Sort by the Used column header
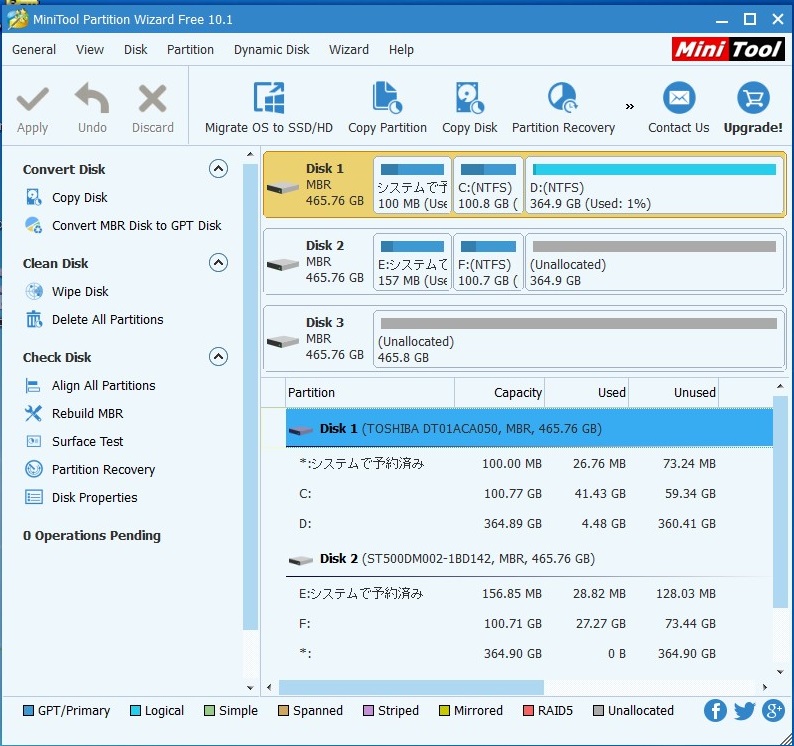The height and width of the screenshot is (746, 794). [586, 392]
